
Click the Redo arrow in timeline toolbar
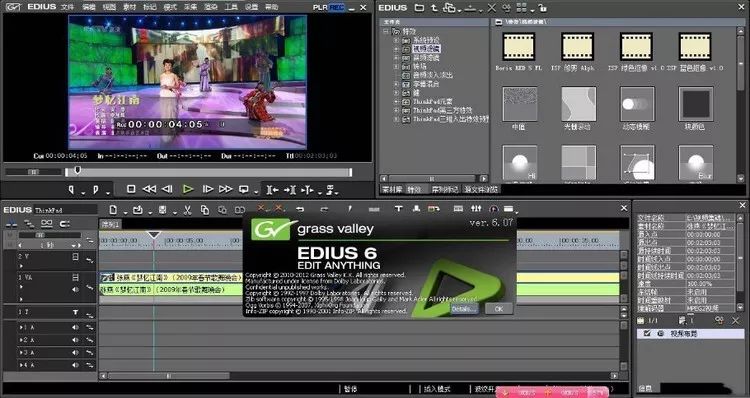click(x=324, y=209)
